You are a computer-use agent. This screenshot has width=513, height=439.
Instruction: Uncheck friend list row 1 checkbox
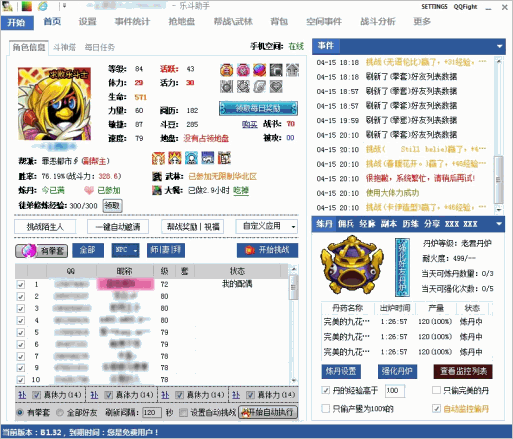pos(21,285)
